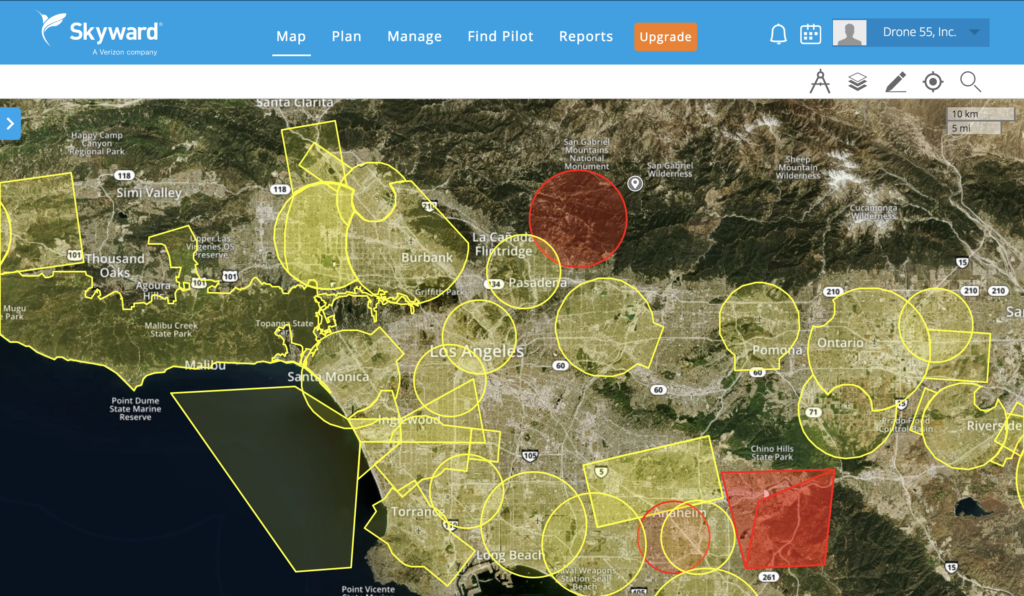Click the Skyward logo

coord(100,32)
